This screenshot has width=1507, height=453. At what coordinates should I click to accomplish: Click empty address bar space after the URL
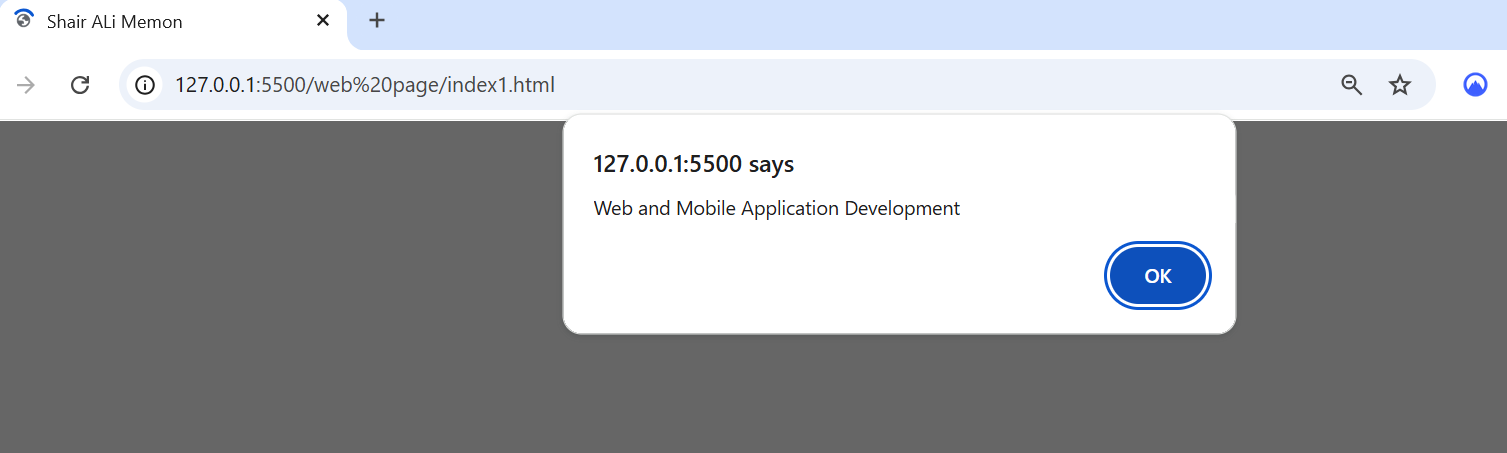click(x=900, y=85)
